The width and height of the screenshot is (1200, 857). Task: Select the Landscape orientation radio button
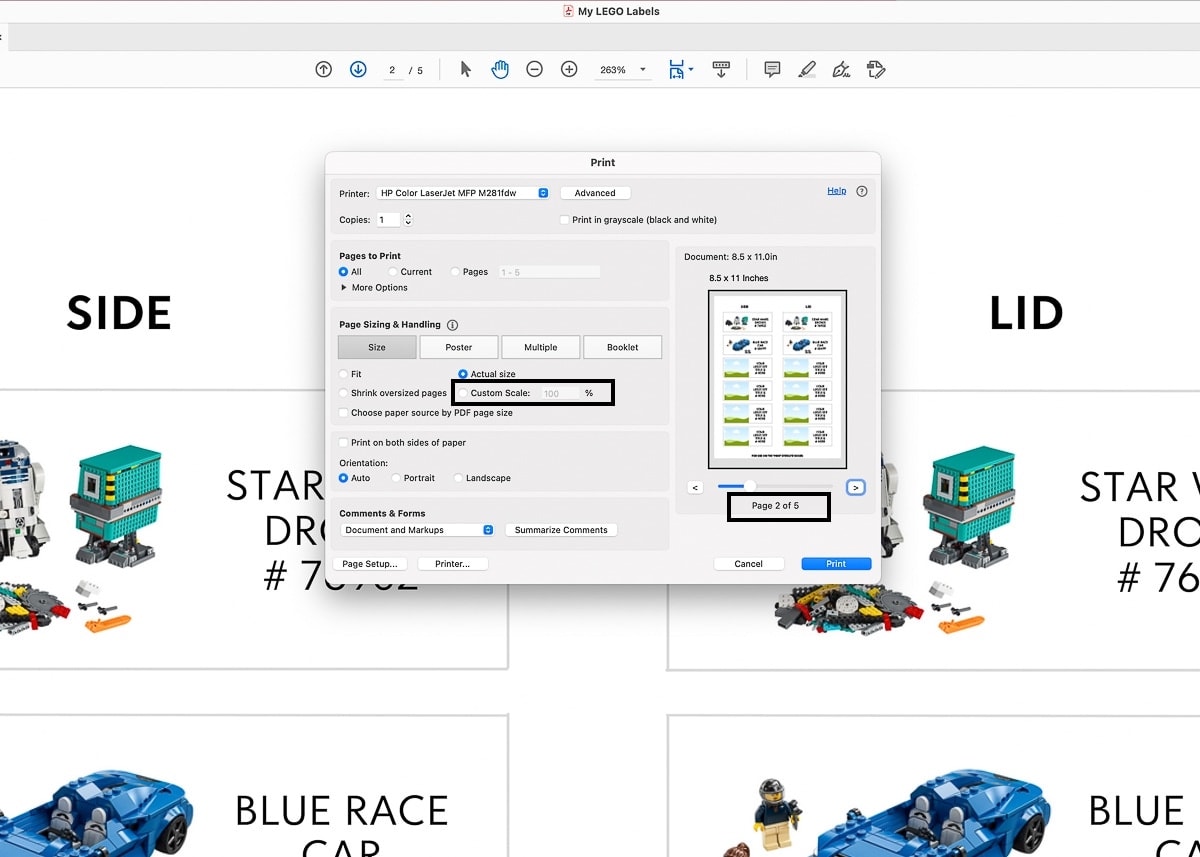(x=459, y=478)
